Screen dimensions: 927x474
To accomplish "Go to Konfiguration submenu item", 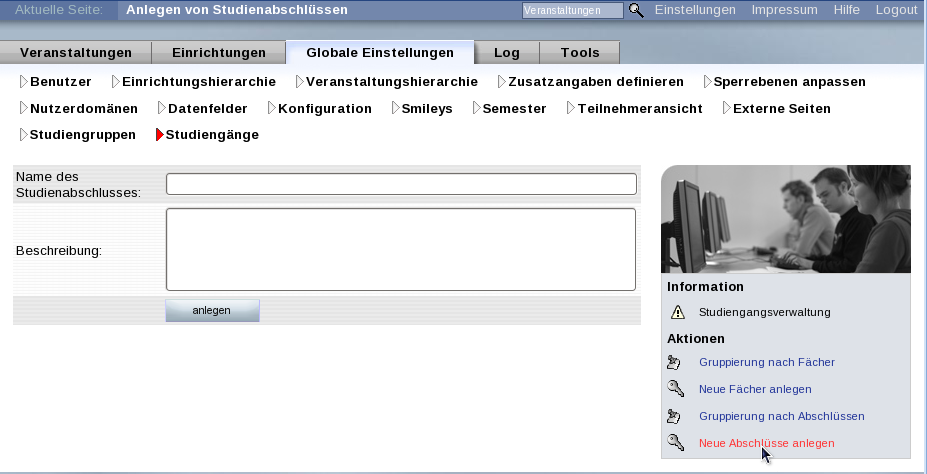I will point(324,108).
